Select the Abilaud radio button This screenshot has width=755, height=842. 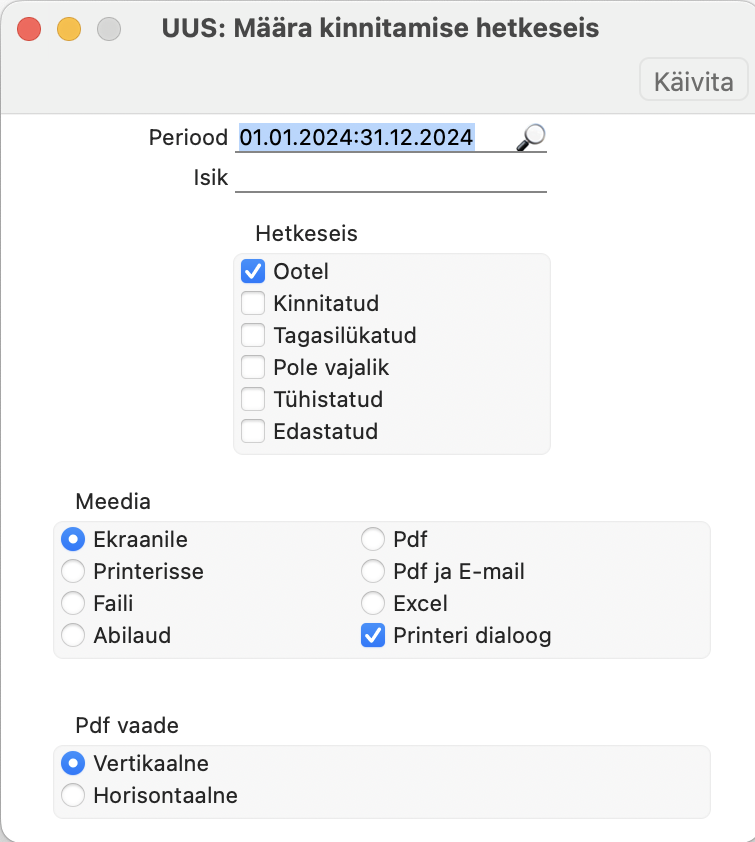click(x=73, y=635)
